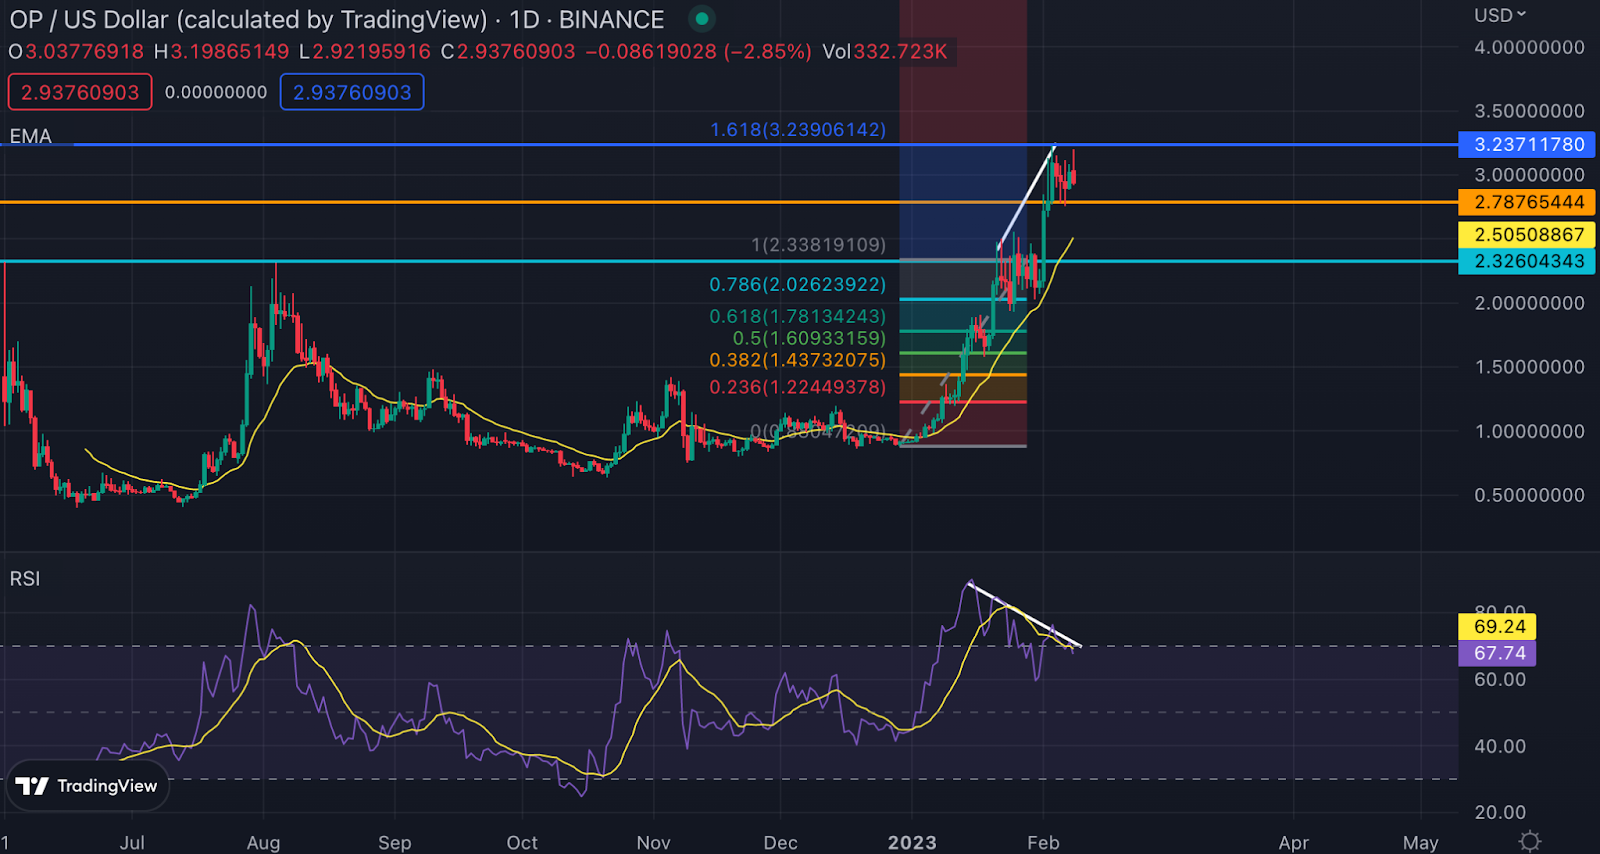Click the open value O3.03776918

coord(77,51)
